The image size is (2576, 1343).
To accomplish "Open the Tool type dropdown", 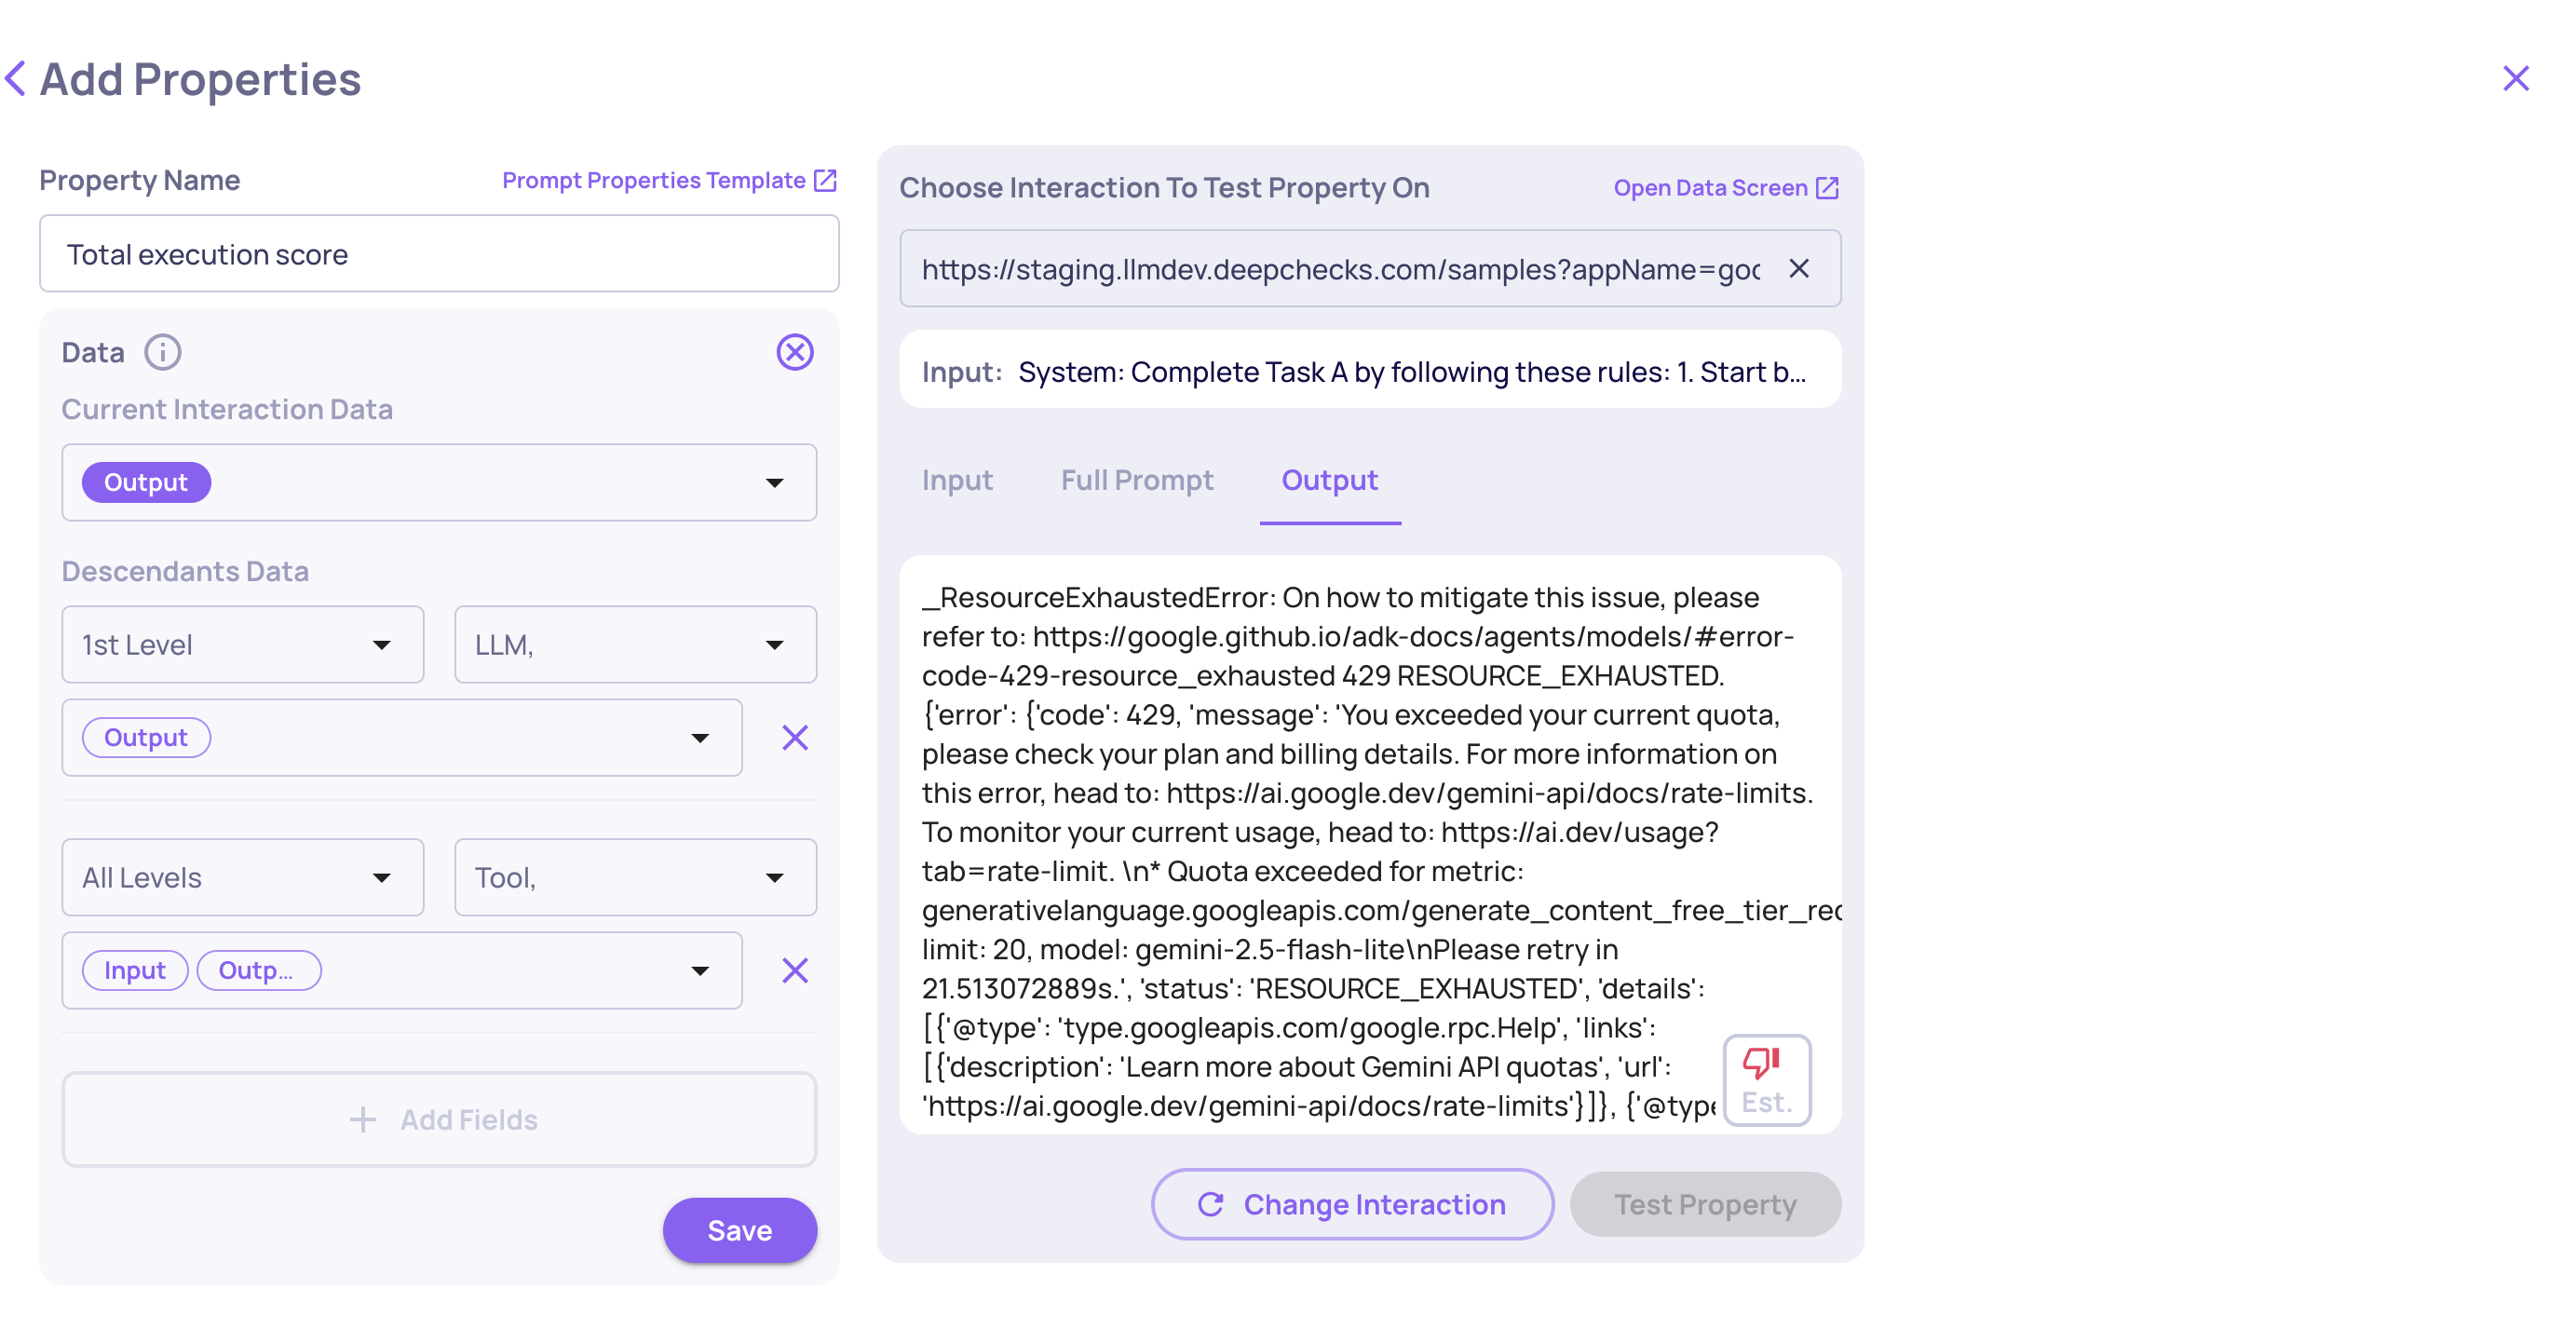I will (635, 878).
